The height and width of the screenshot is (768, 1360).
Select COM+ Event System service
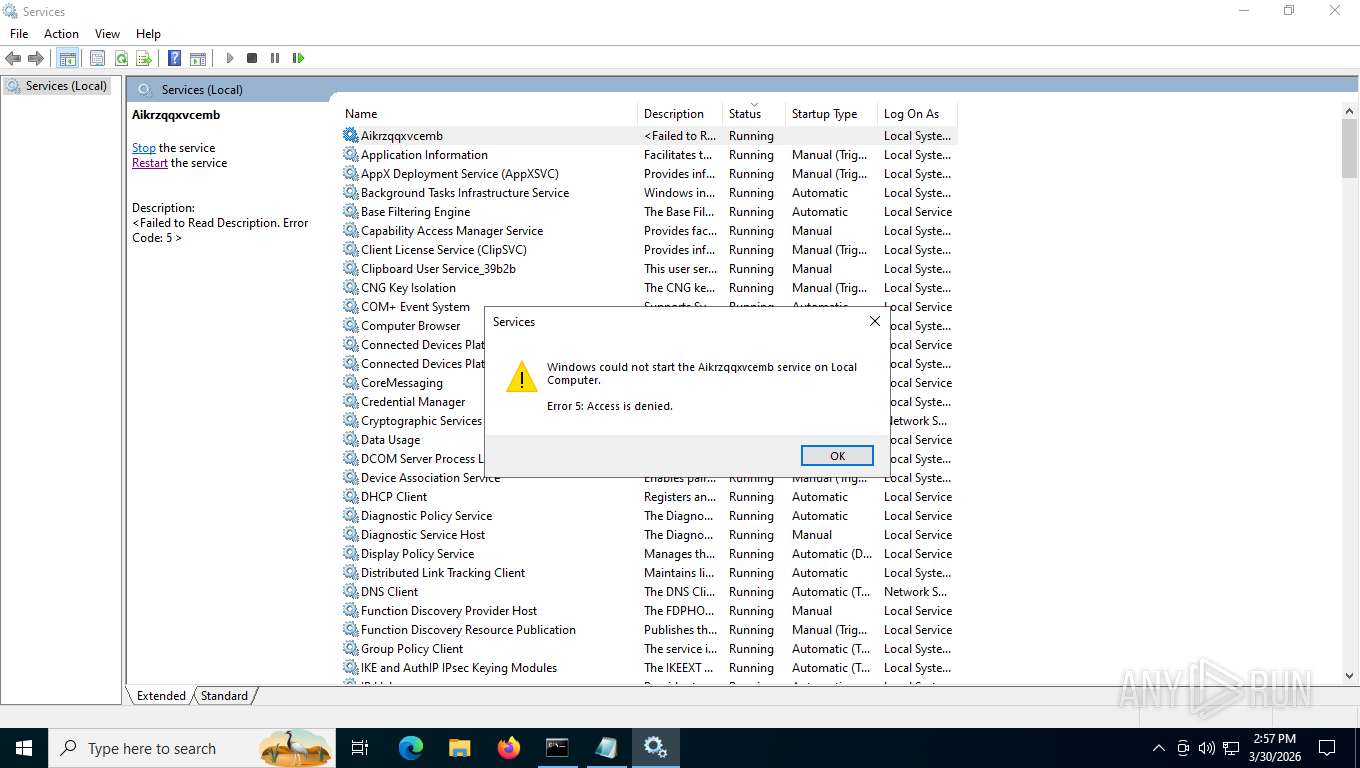click(x=415, y=307)
